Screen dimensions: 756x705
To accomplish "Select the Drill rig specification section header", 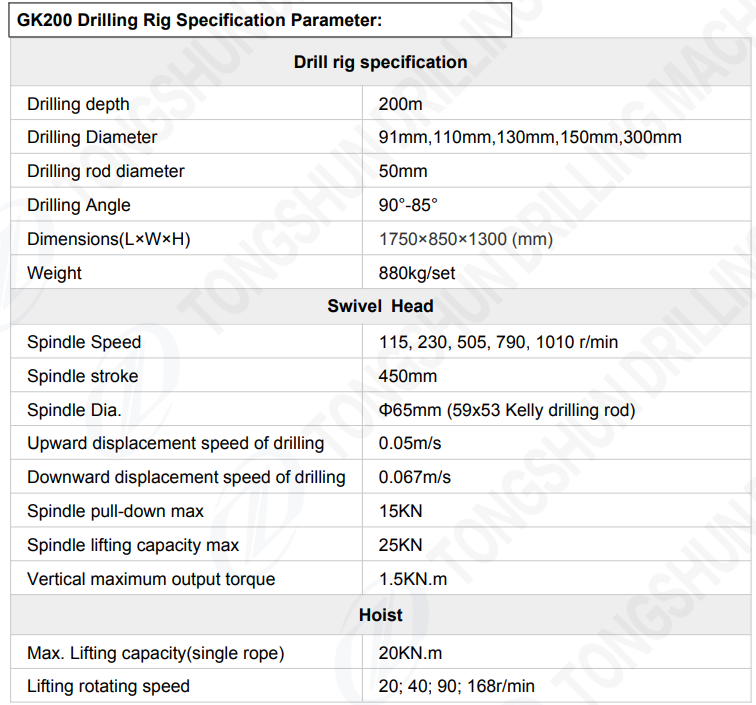I will pos(380,62).
